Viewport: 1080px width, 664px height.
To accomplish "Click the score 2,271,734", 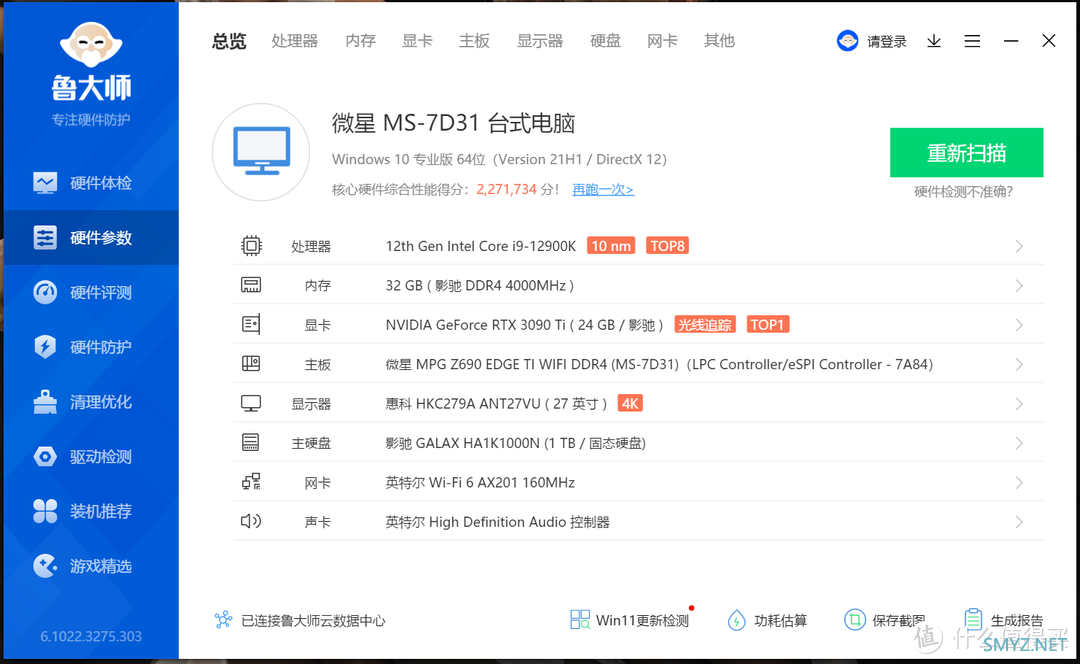I will [506, 189].
